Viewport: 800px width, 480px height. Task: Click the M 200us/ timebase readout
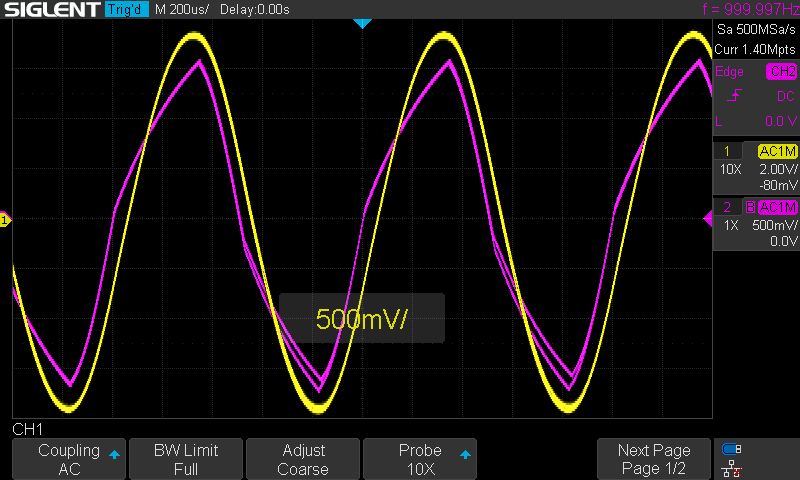181,9
